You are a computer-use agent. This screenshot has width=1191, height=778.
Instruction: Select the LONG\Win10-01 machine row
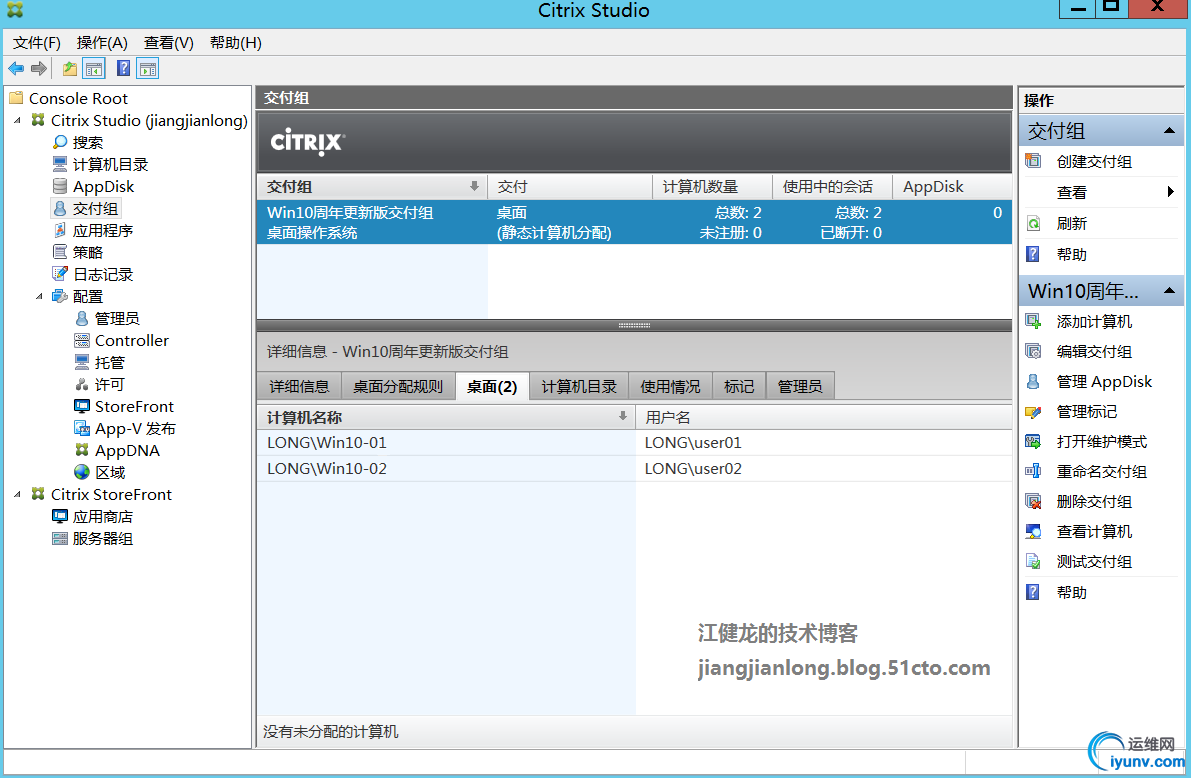pos(634,442)
